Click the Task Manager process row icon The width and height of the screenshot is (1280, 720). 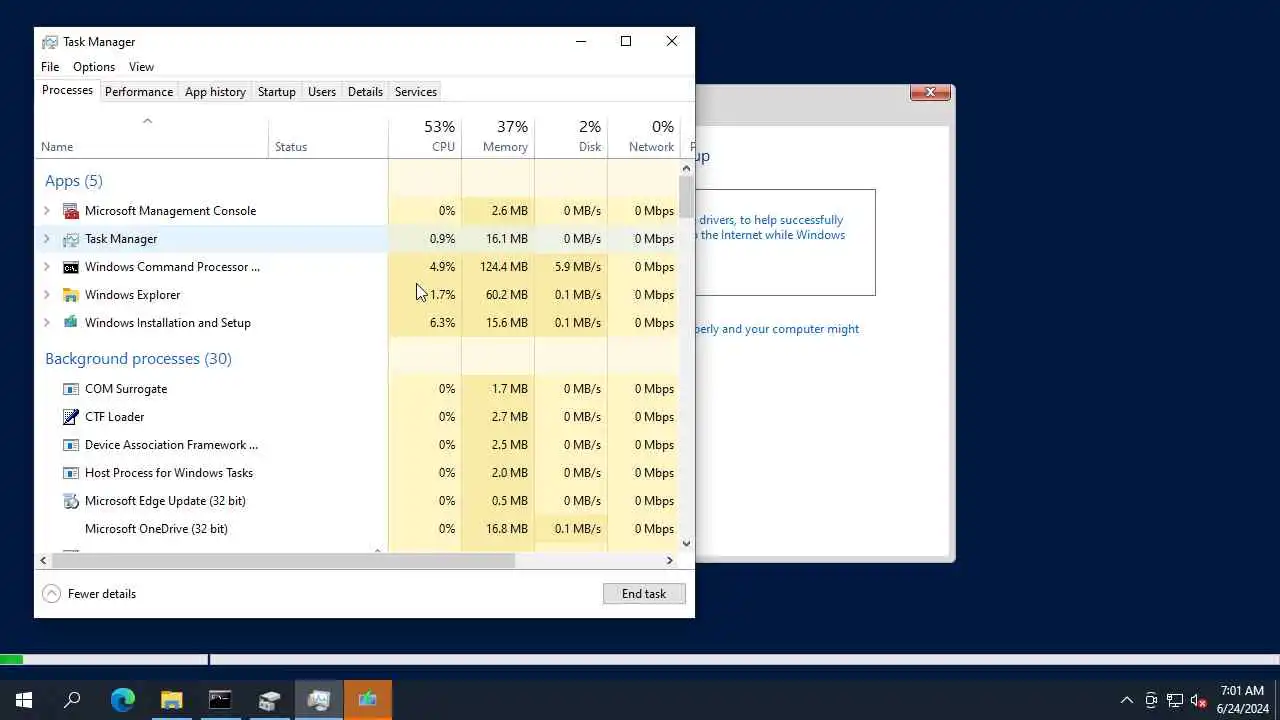pos(71,239)
